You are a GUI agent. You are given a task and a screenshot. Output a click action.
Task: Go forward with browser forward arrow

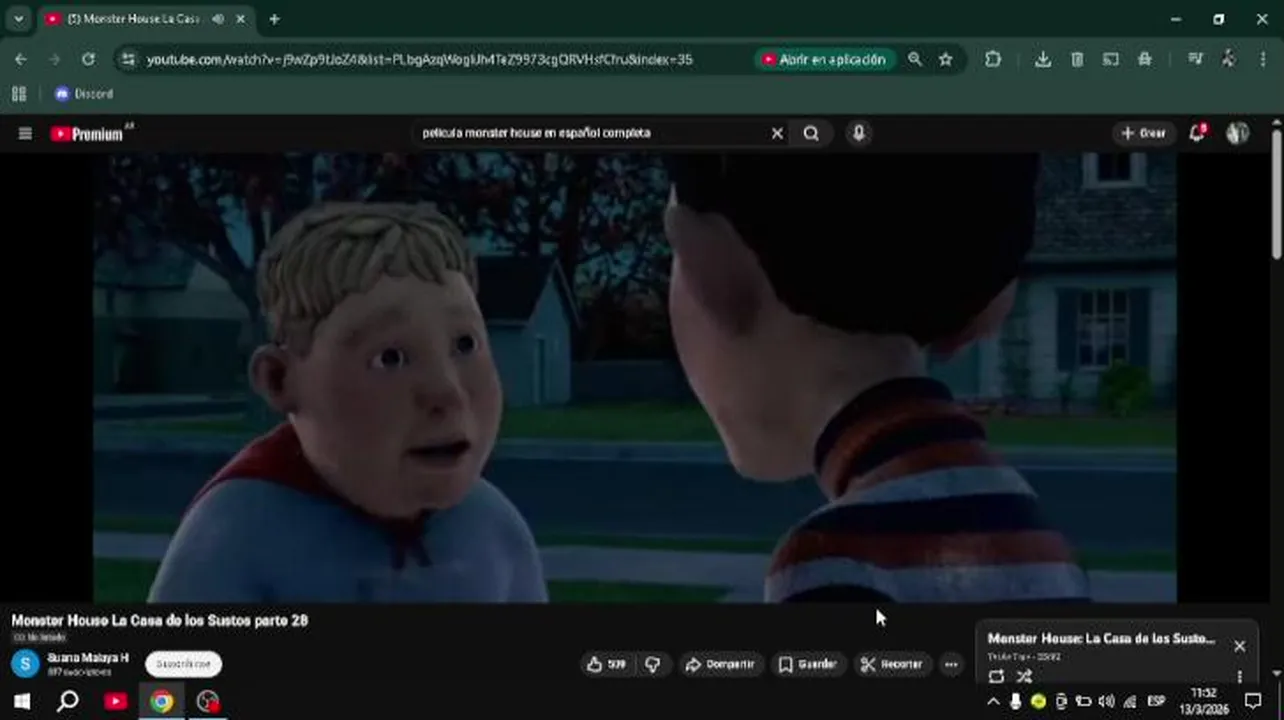(x=55, y=60)
